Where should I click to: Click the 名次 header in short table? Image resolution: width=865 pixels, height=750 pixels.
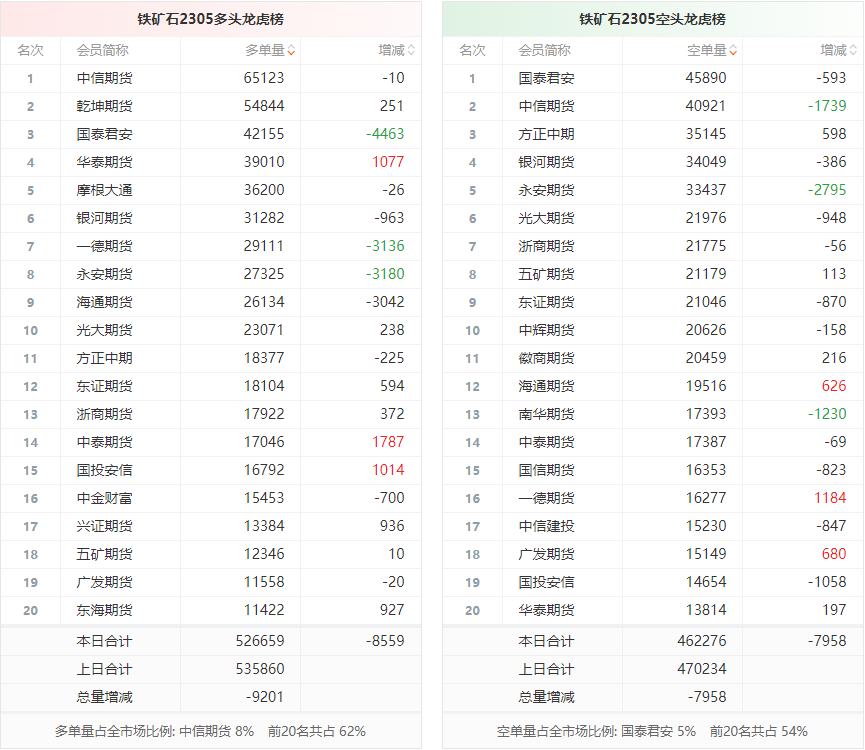pos(472,50)
